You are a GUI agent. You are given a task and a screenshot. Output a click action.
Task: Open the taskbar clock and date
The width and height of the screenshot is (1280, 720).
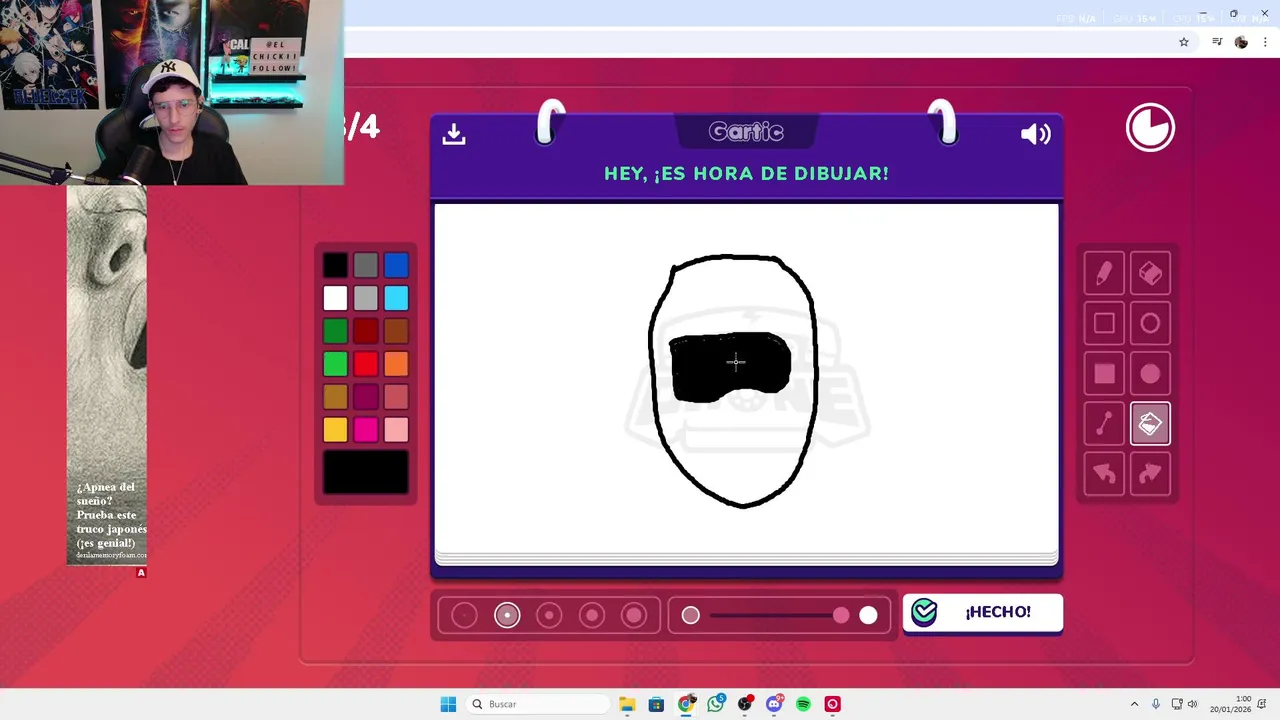1230,704
